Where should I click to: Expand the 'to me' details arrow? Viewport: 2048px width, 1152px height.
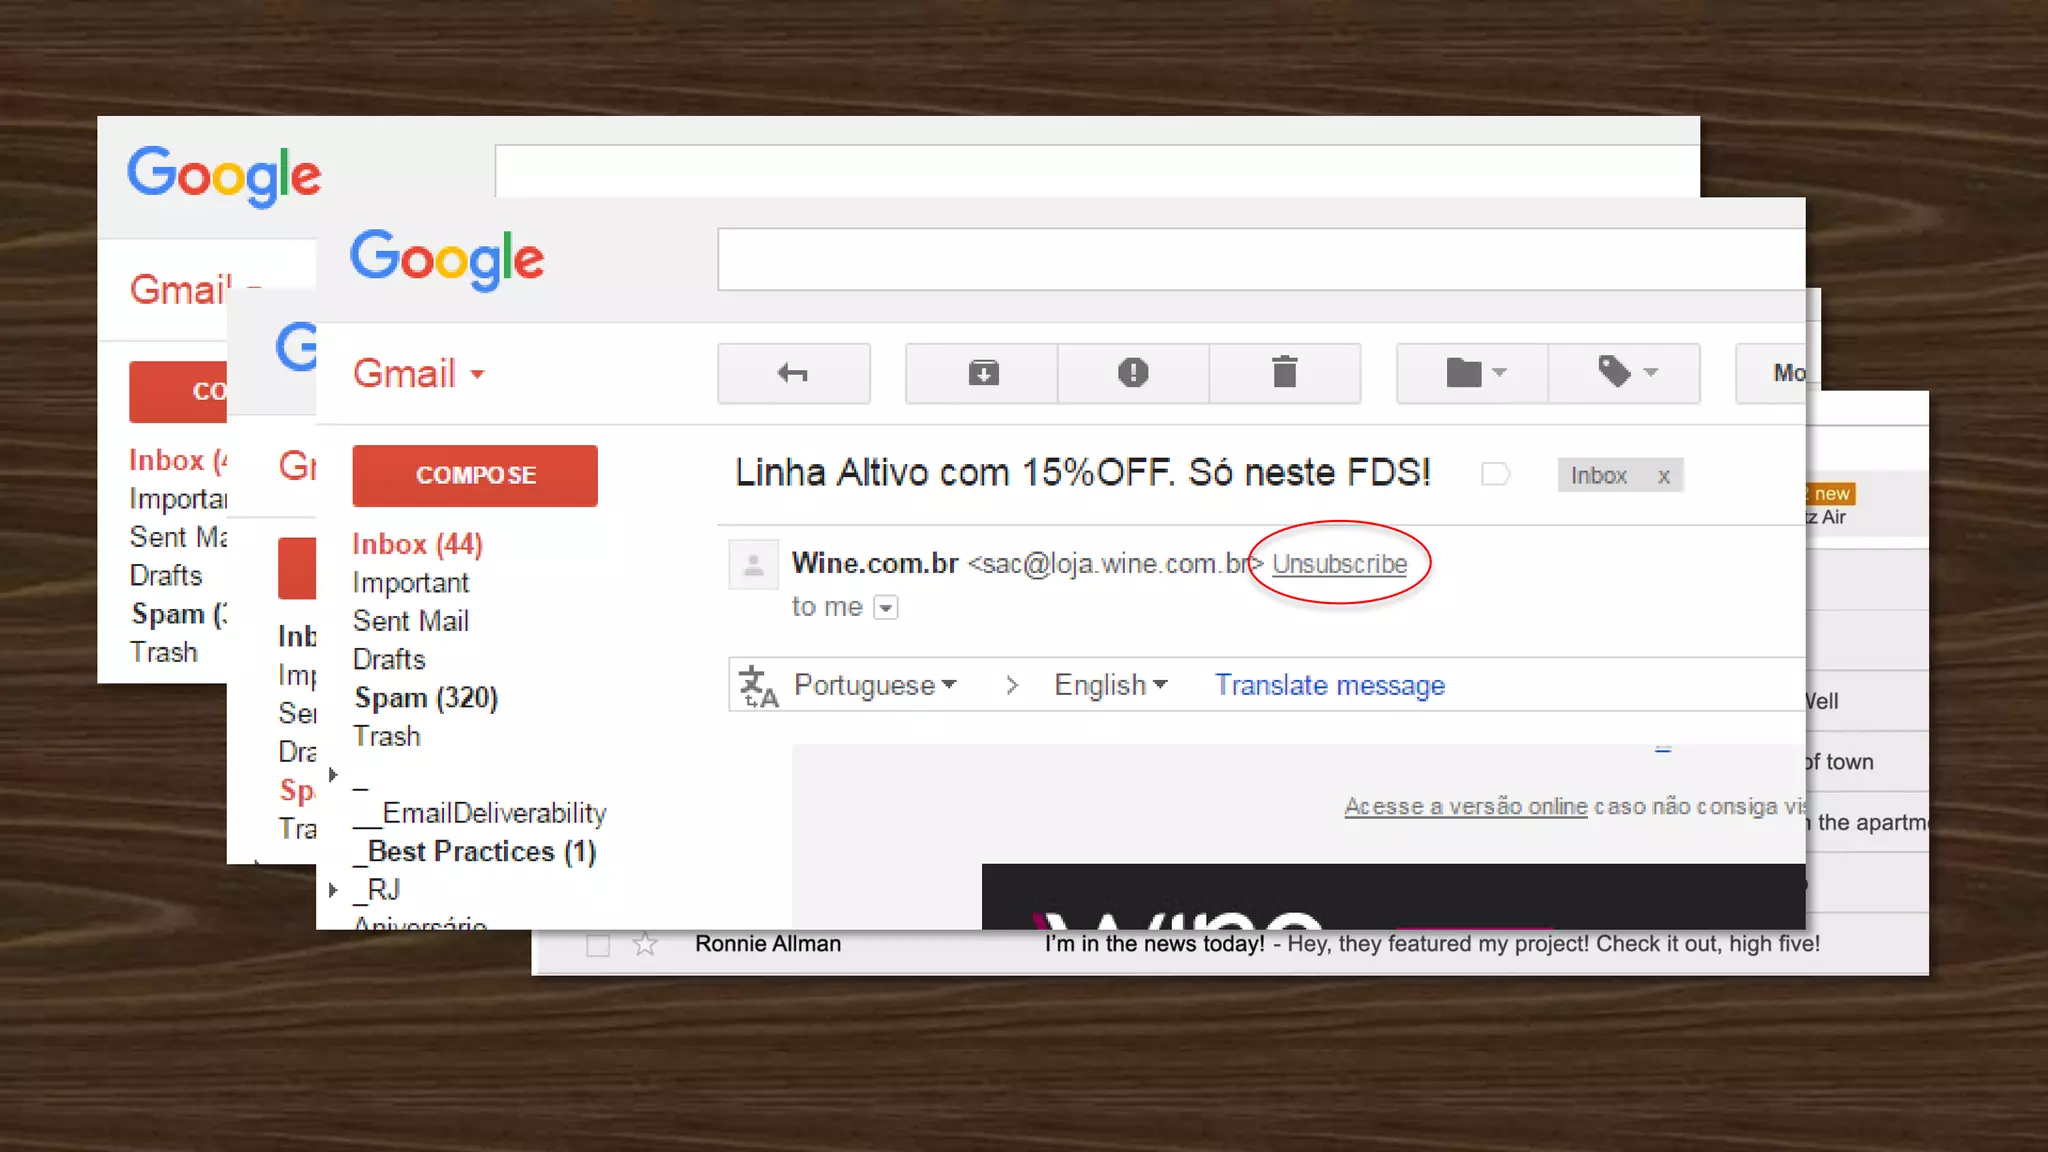click(885, 607)
